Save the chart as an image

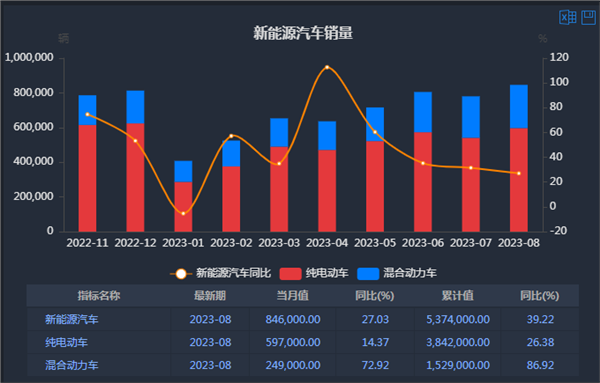(589, 18)
